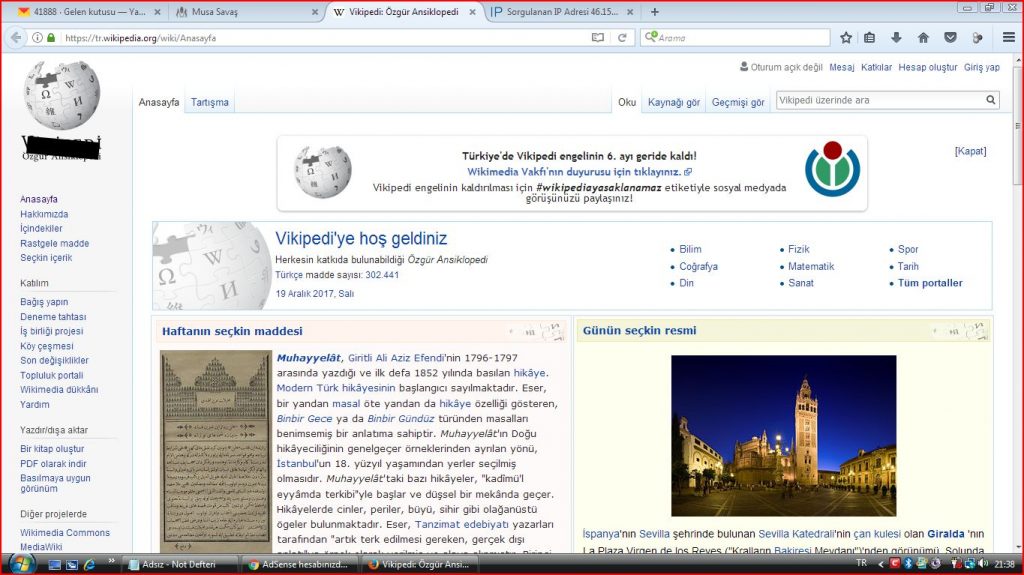Screen dimensions: 1024x575
Task: Open Wikimedia Commons sidebar link
Action: pos(65,533)
